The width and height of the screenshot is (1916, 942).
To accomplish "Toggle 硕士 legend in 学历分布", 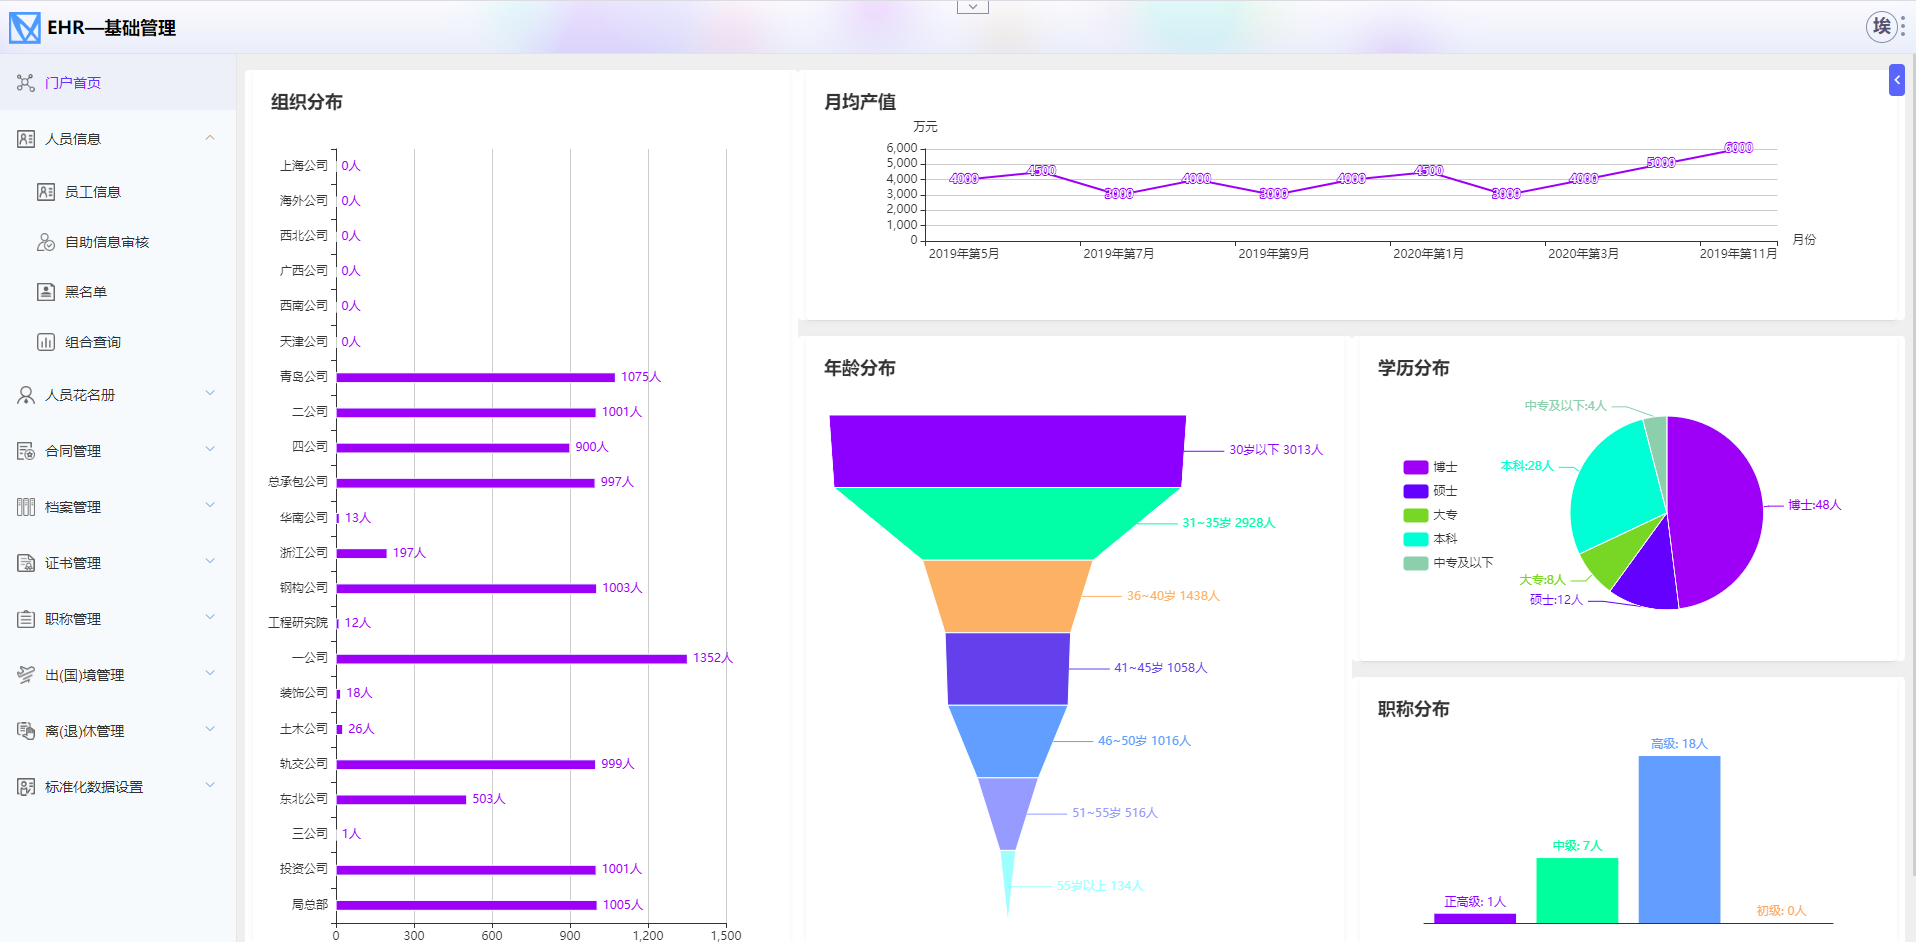I will pyautogui.click(x=1430, y=491).
